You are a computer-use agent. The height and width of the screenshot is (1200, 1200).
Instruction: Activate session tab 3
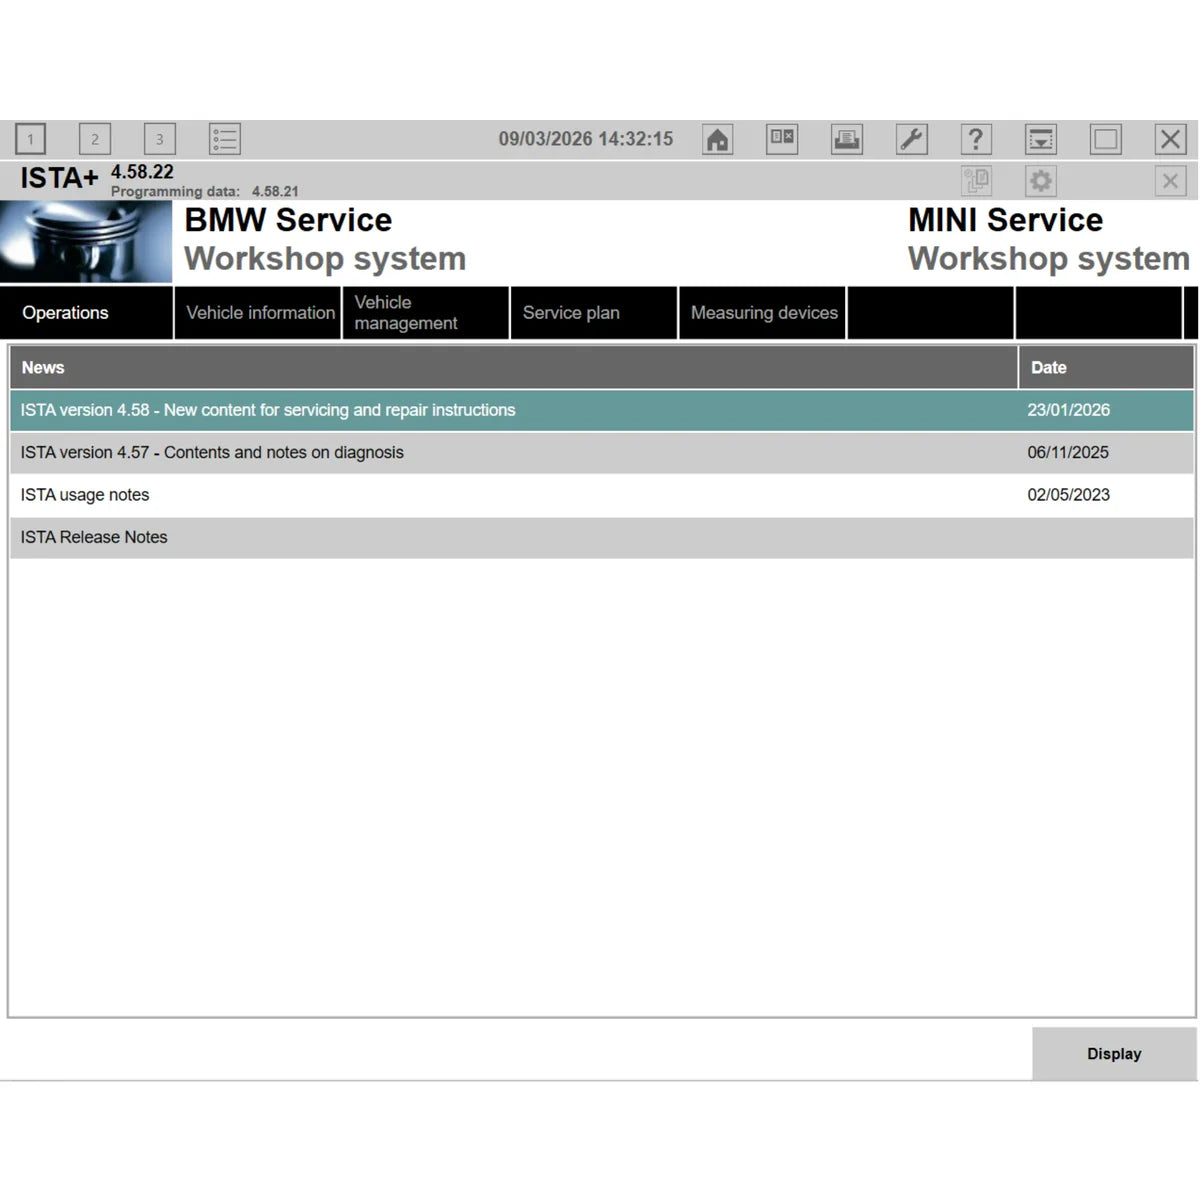160,139
